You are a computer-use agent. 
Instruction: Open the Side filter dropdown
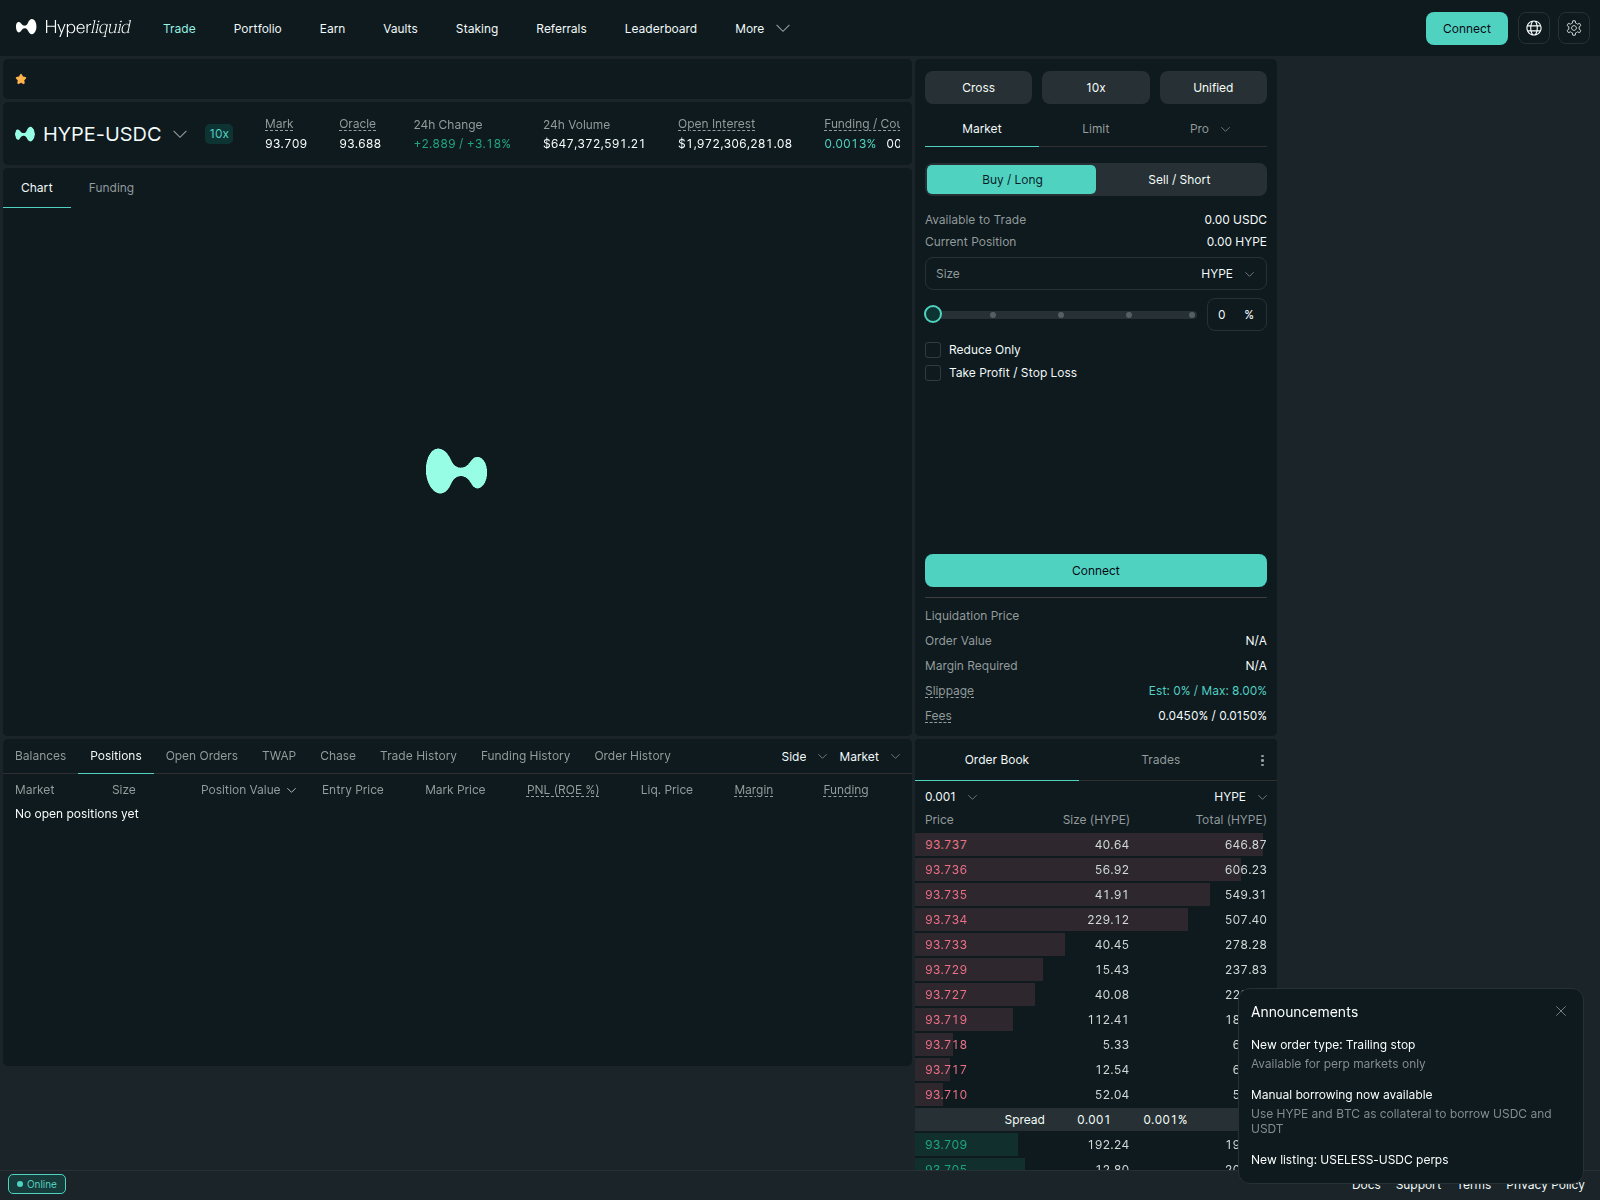pyautogui.click(x=804, y=757)
